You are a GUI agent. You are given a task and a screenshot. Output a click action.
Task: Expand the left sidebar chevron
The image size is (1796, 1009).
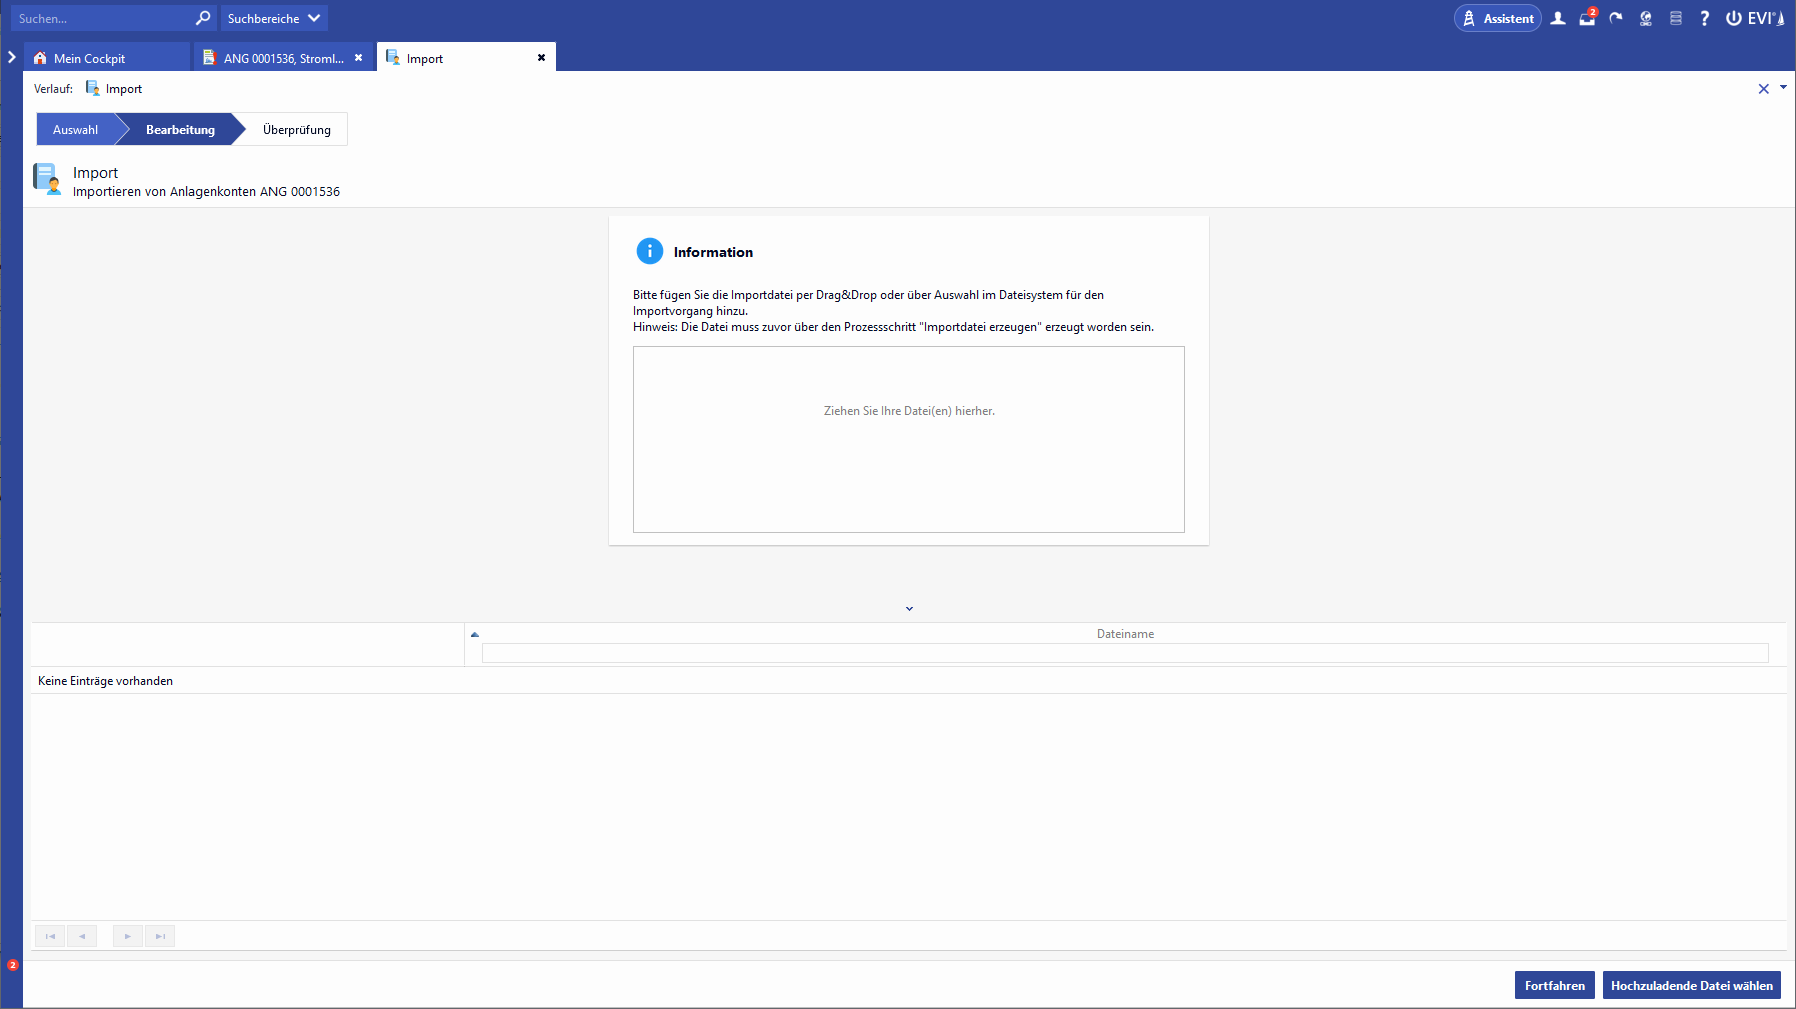coord(12,57)
